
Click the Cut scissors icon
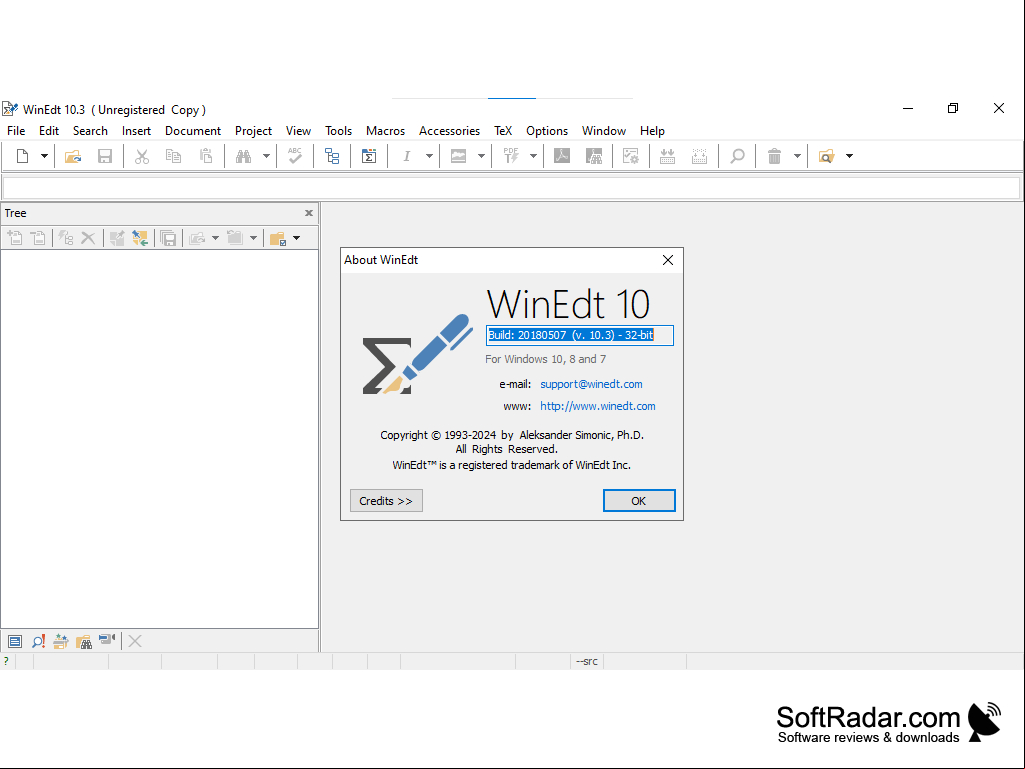142,156
